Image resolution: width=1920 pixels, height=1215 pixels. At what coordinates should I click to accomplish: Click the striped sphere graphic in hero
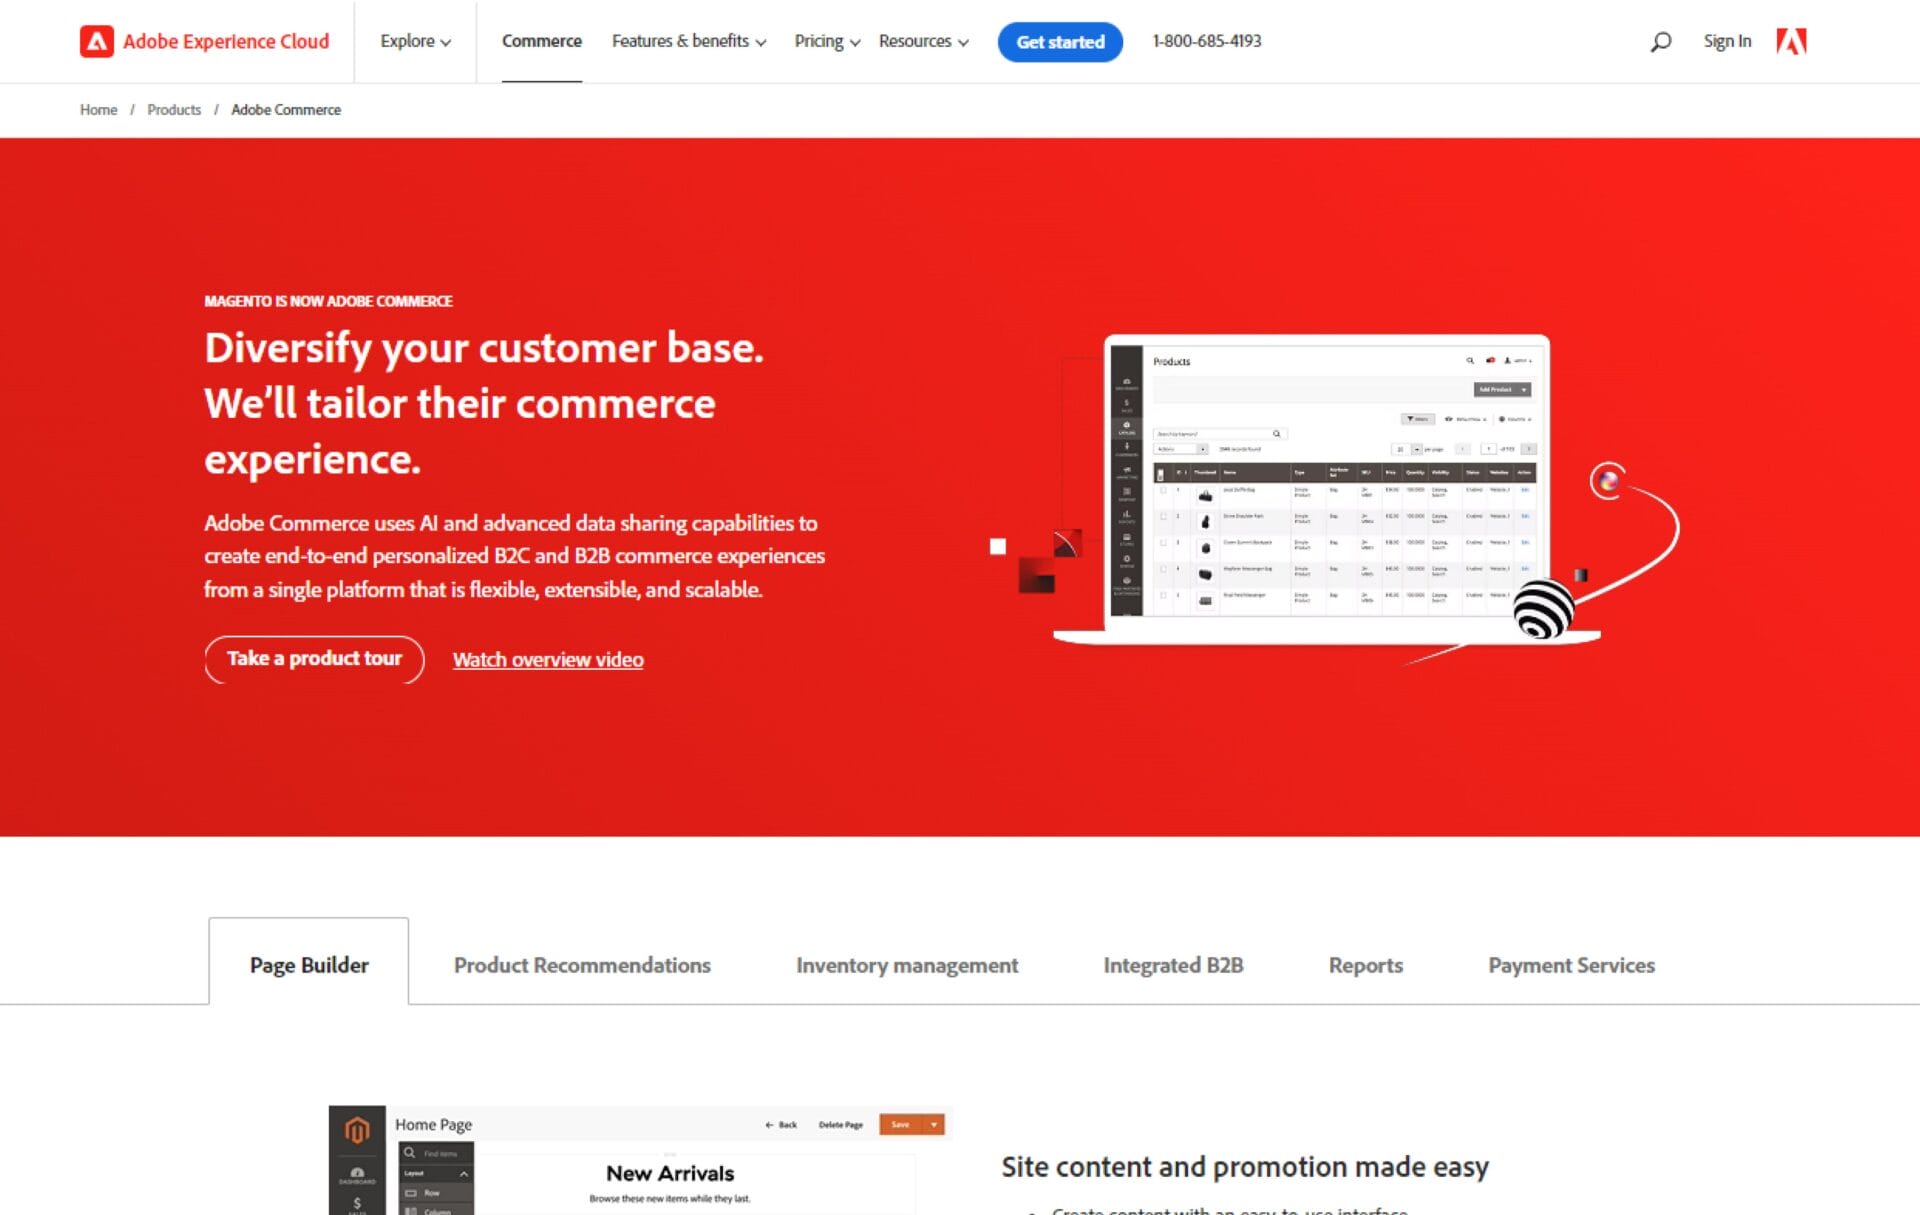pos(1543,609)
